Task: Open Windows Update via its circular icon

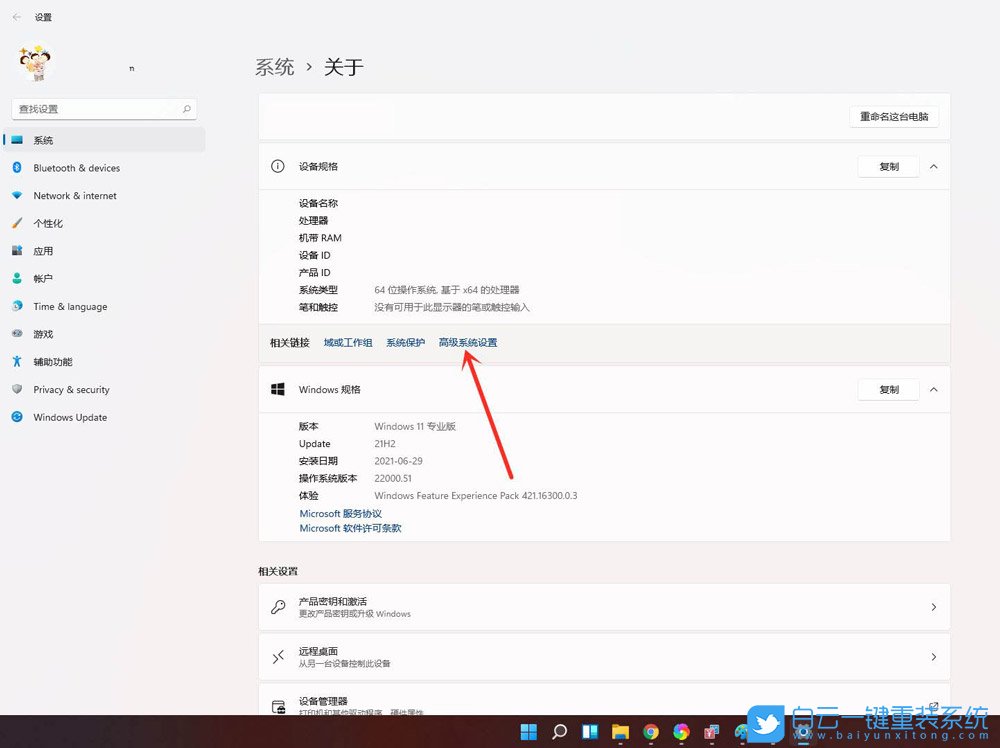Action: click(16, 417)
